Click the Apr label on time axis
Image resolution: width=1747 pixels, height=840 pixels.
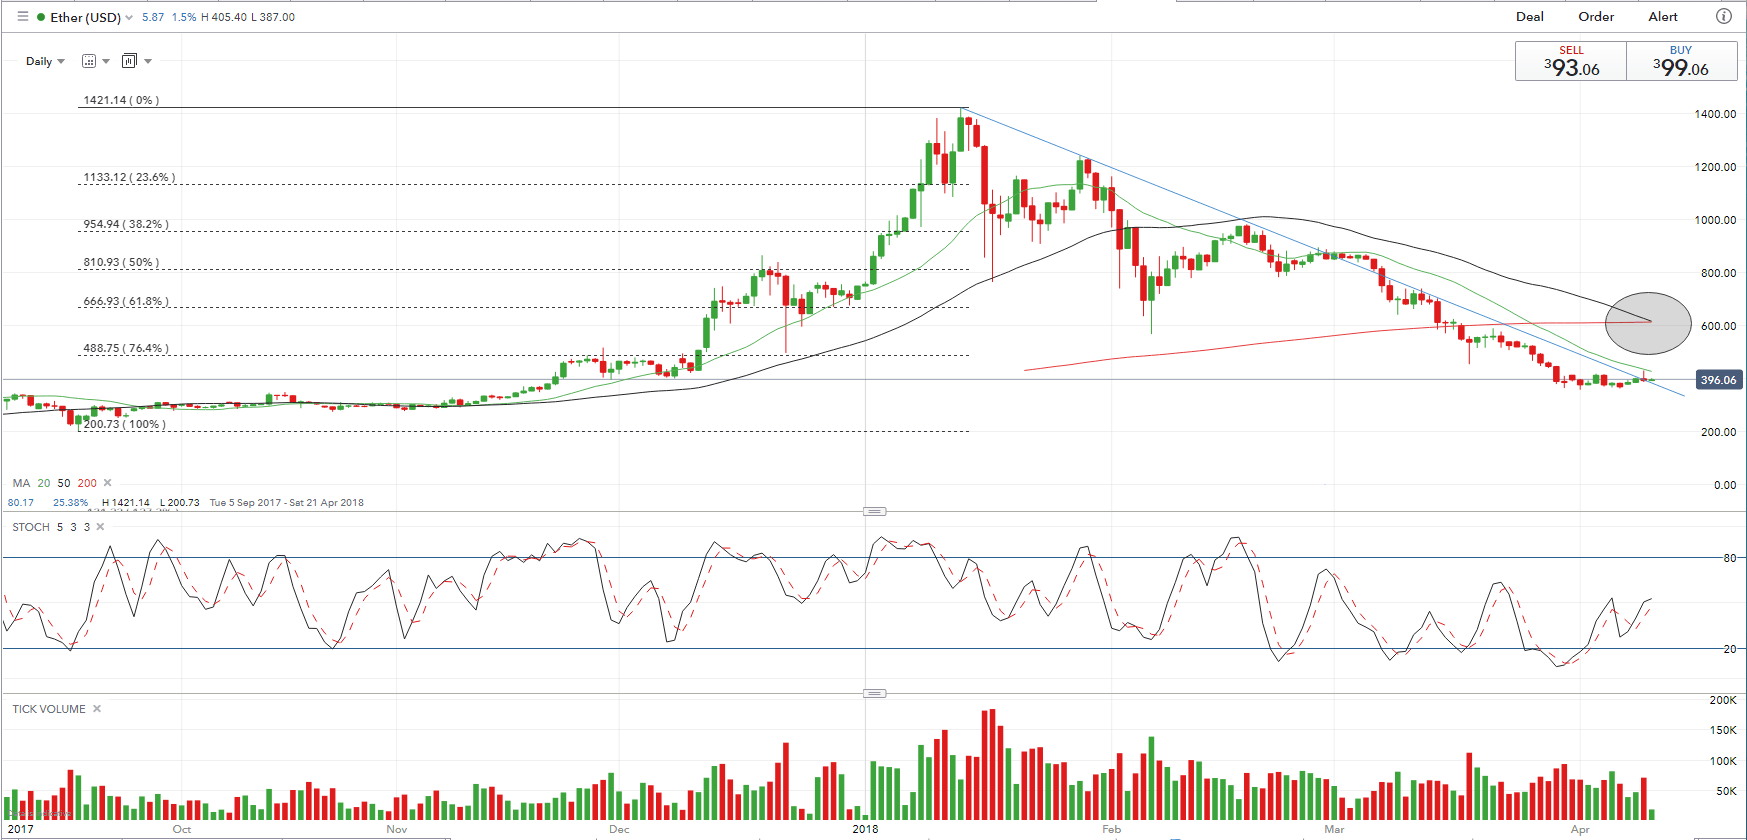pos(1580,829)
